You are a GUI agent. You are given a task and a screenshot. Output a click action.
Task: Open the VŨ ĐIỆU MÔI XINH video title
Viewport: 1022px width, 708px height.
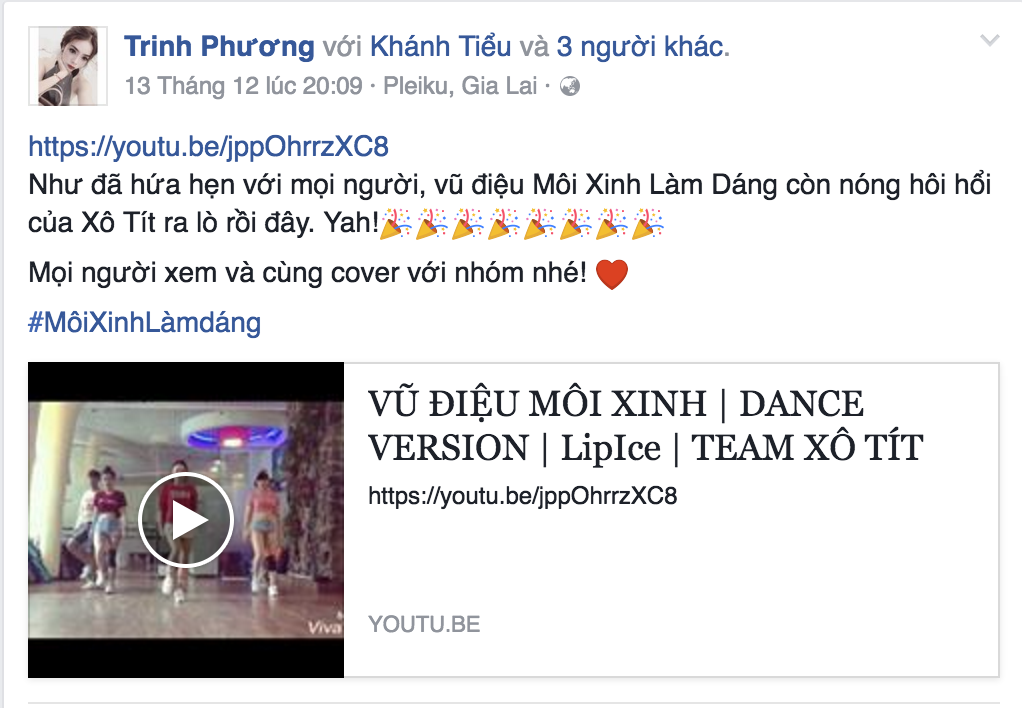[x=645, y=425]
